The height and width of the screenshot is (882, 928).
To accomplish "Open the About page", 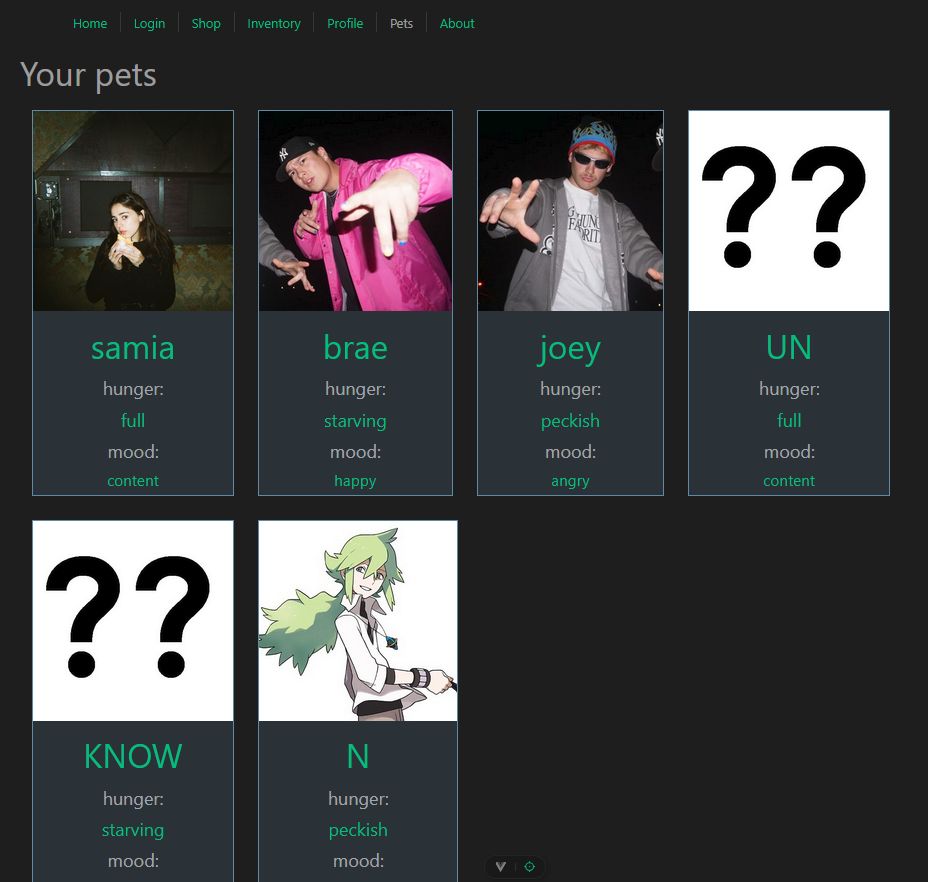I will [457, 24].
